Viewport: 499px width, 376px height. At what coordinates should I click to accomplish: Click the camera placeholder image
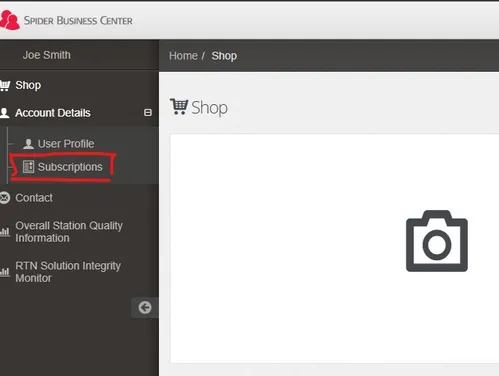[437, 241]
